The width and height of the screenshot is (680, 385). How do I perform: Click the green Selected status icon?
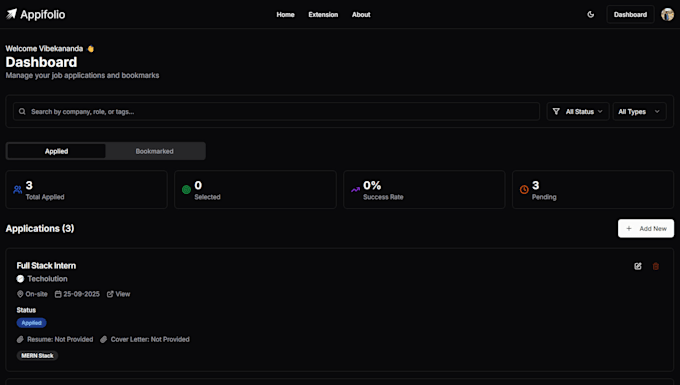(x=186, y=189)
